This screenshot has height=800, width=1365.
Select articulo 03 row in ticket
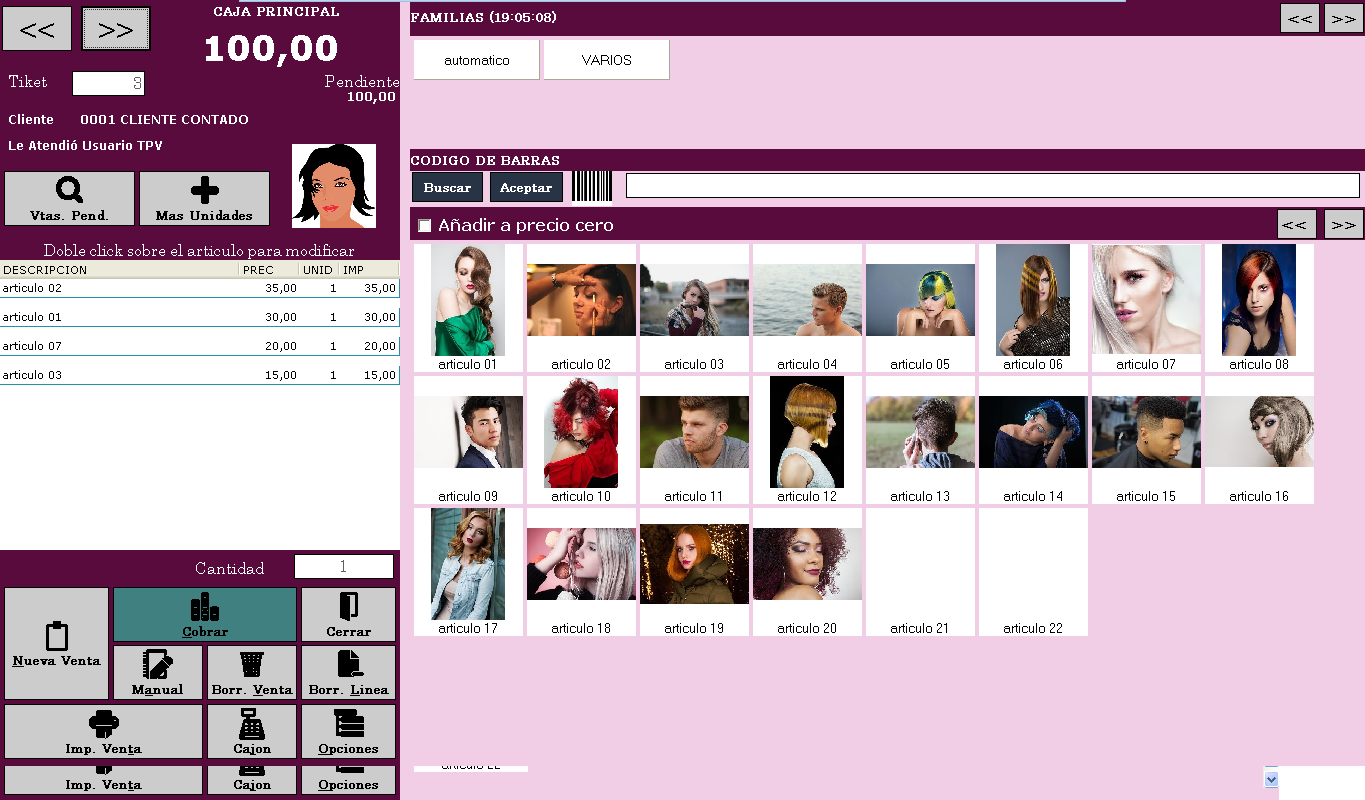(x=200, y=375)
